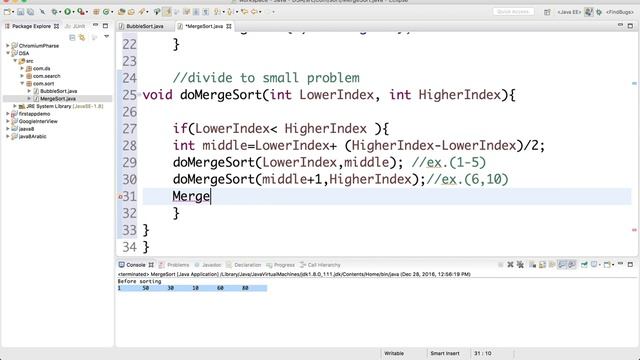Click the Quick Access search field
The image size is (640, 360).
(x=513, y=12)
